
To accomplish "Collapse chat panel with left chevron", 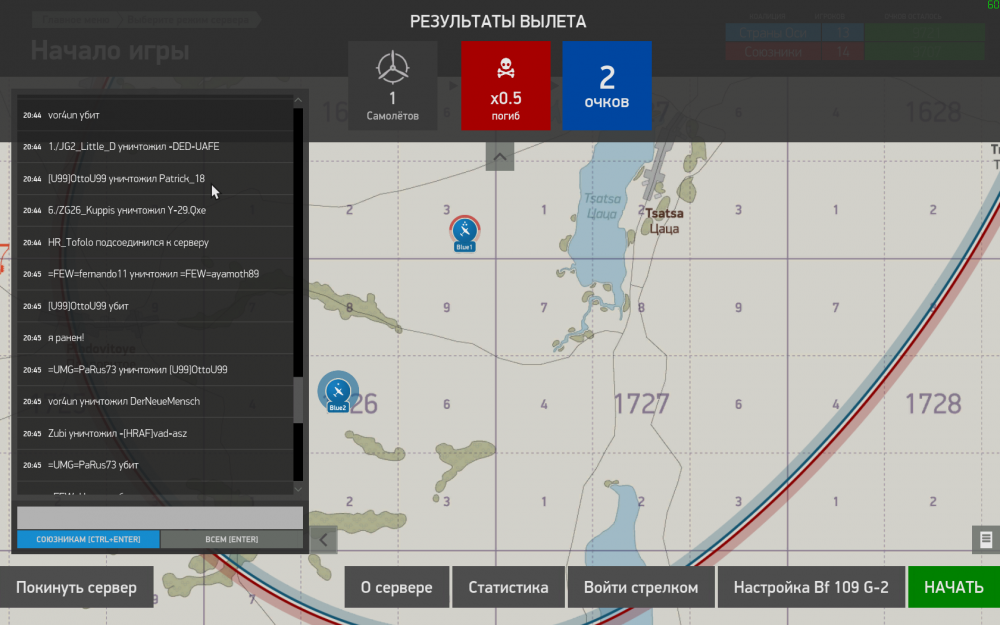I will [323, 540].
